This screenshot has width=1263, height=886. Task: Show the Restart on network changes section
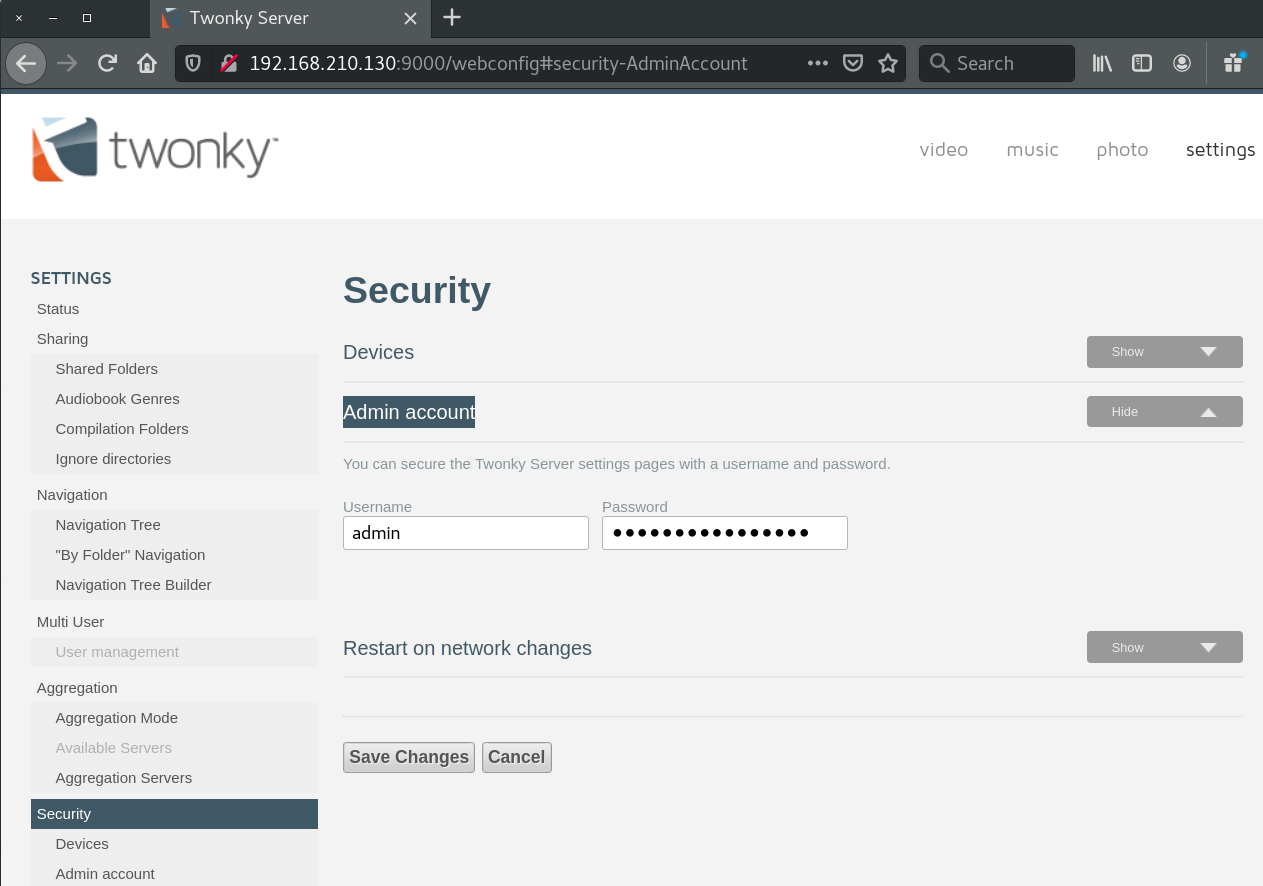click(x=1165, y=647)
